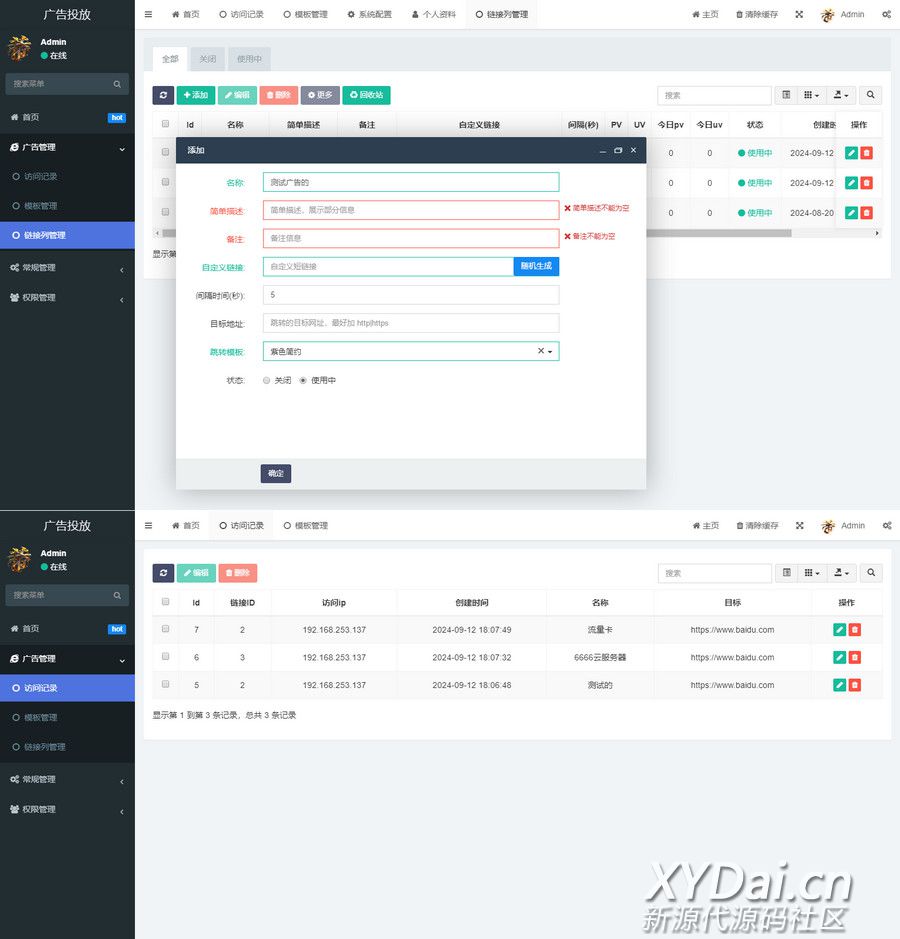Delete the link row created 2024-08-20

pyautogui.click(x=867, y=213)
